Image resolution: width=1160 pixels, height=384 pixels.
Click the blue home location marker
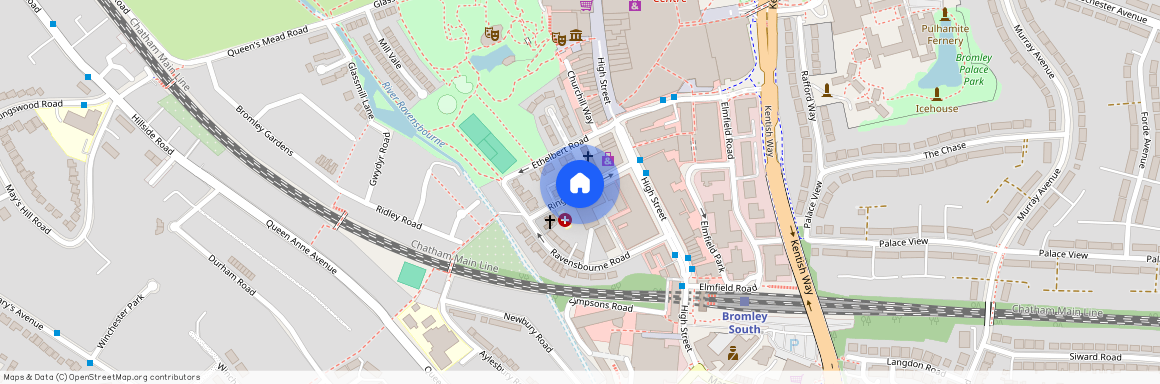click(580, 183)
